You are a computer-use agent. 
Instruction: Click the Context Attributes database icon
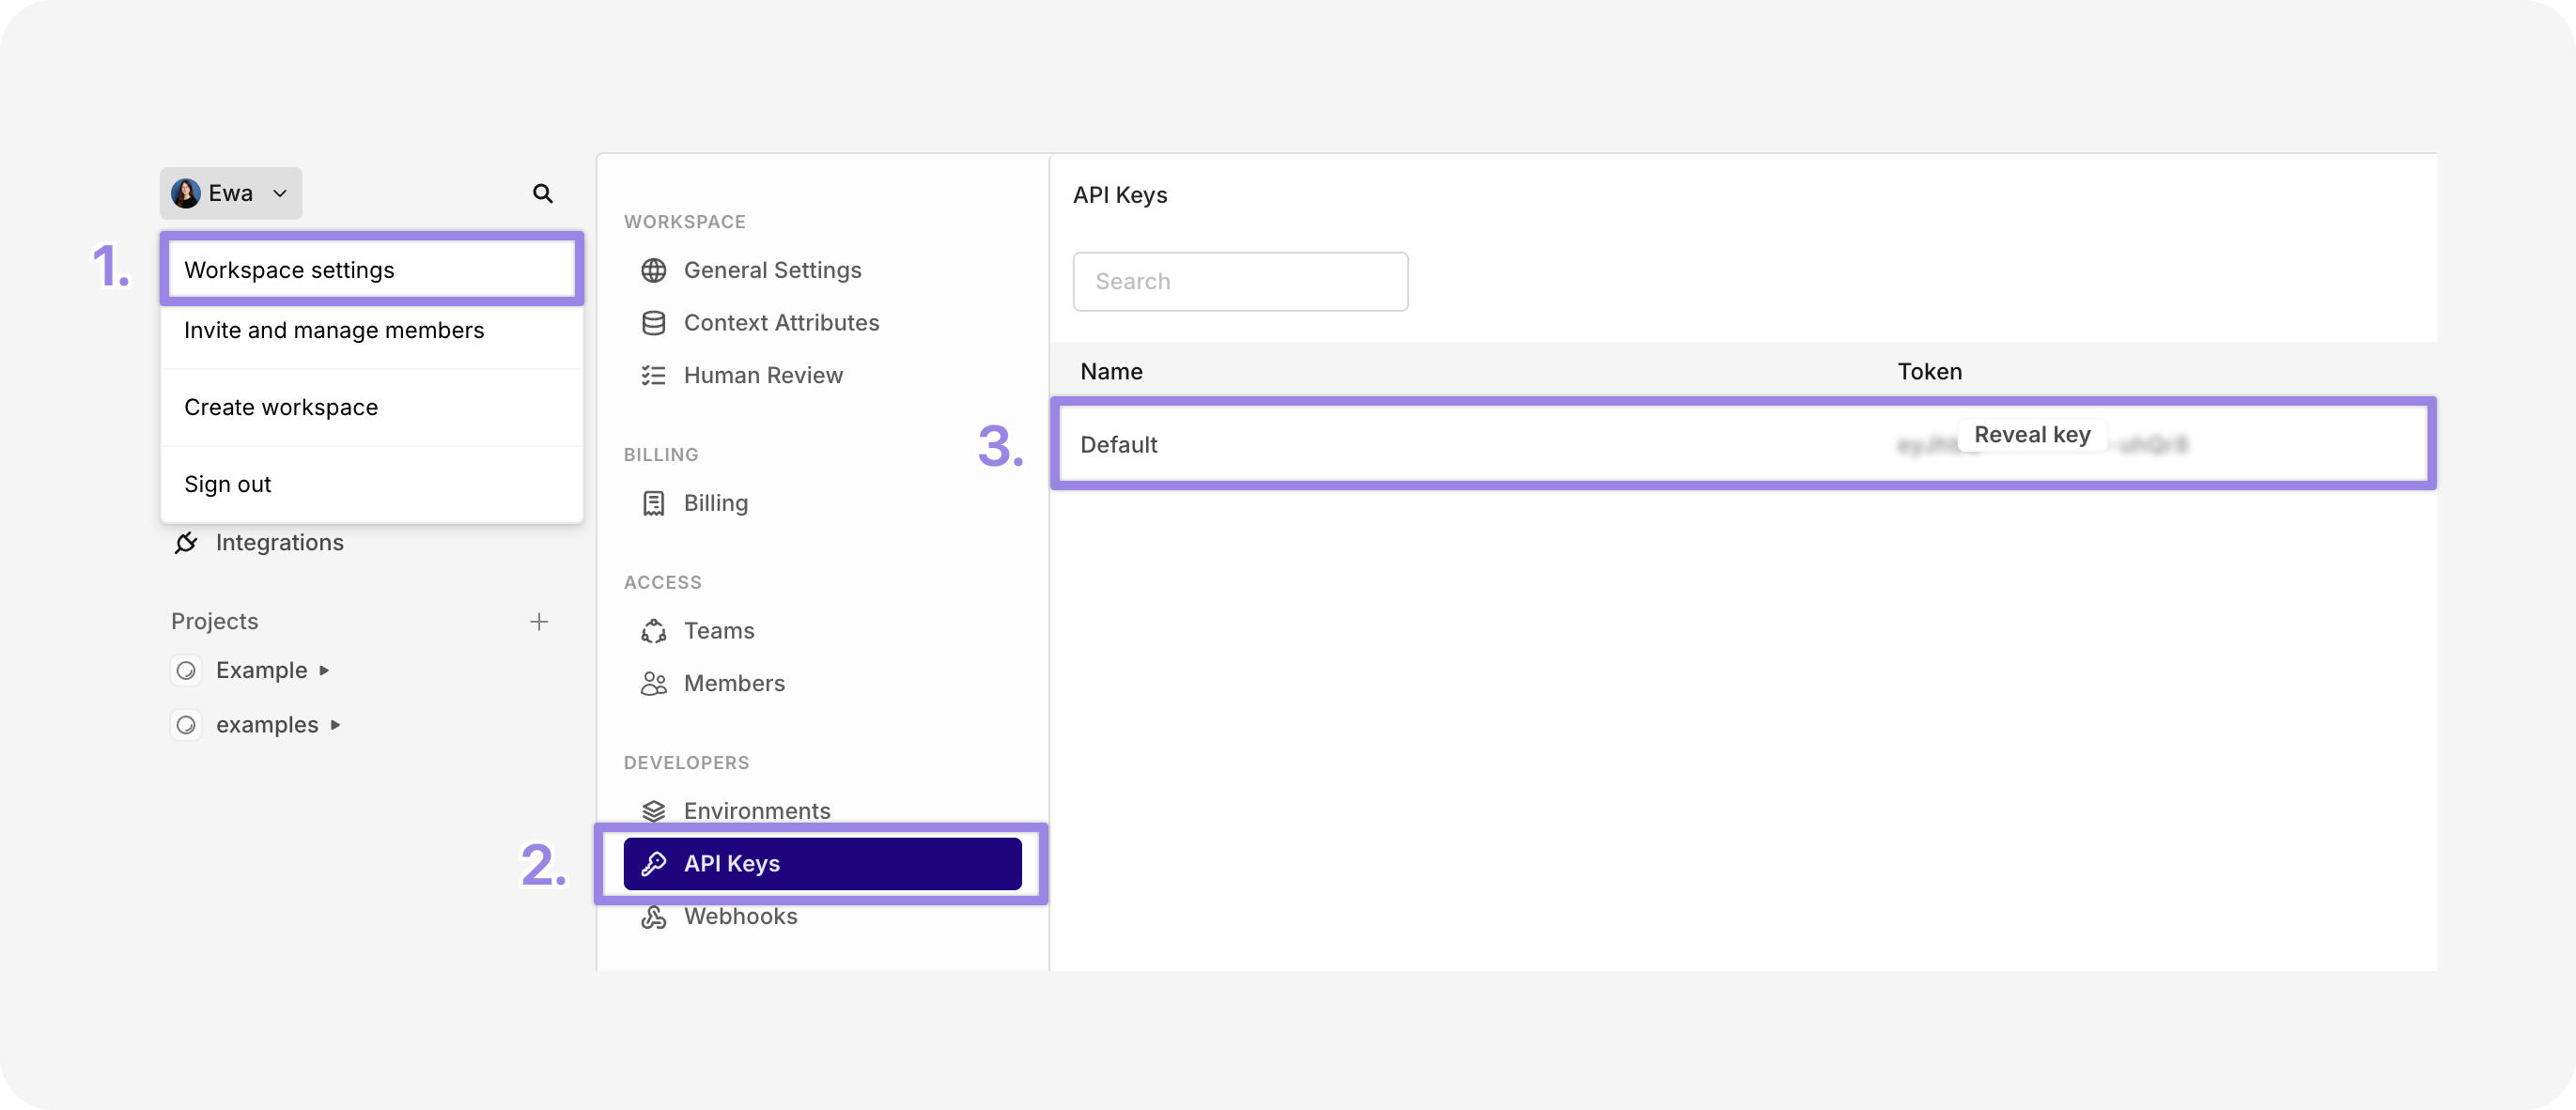[x=653, y=323]
